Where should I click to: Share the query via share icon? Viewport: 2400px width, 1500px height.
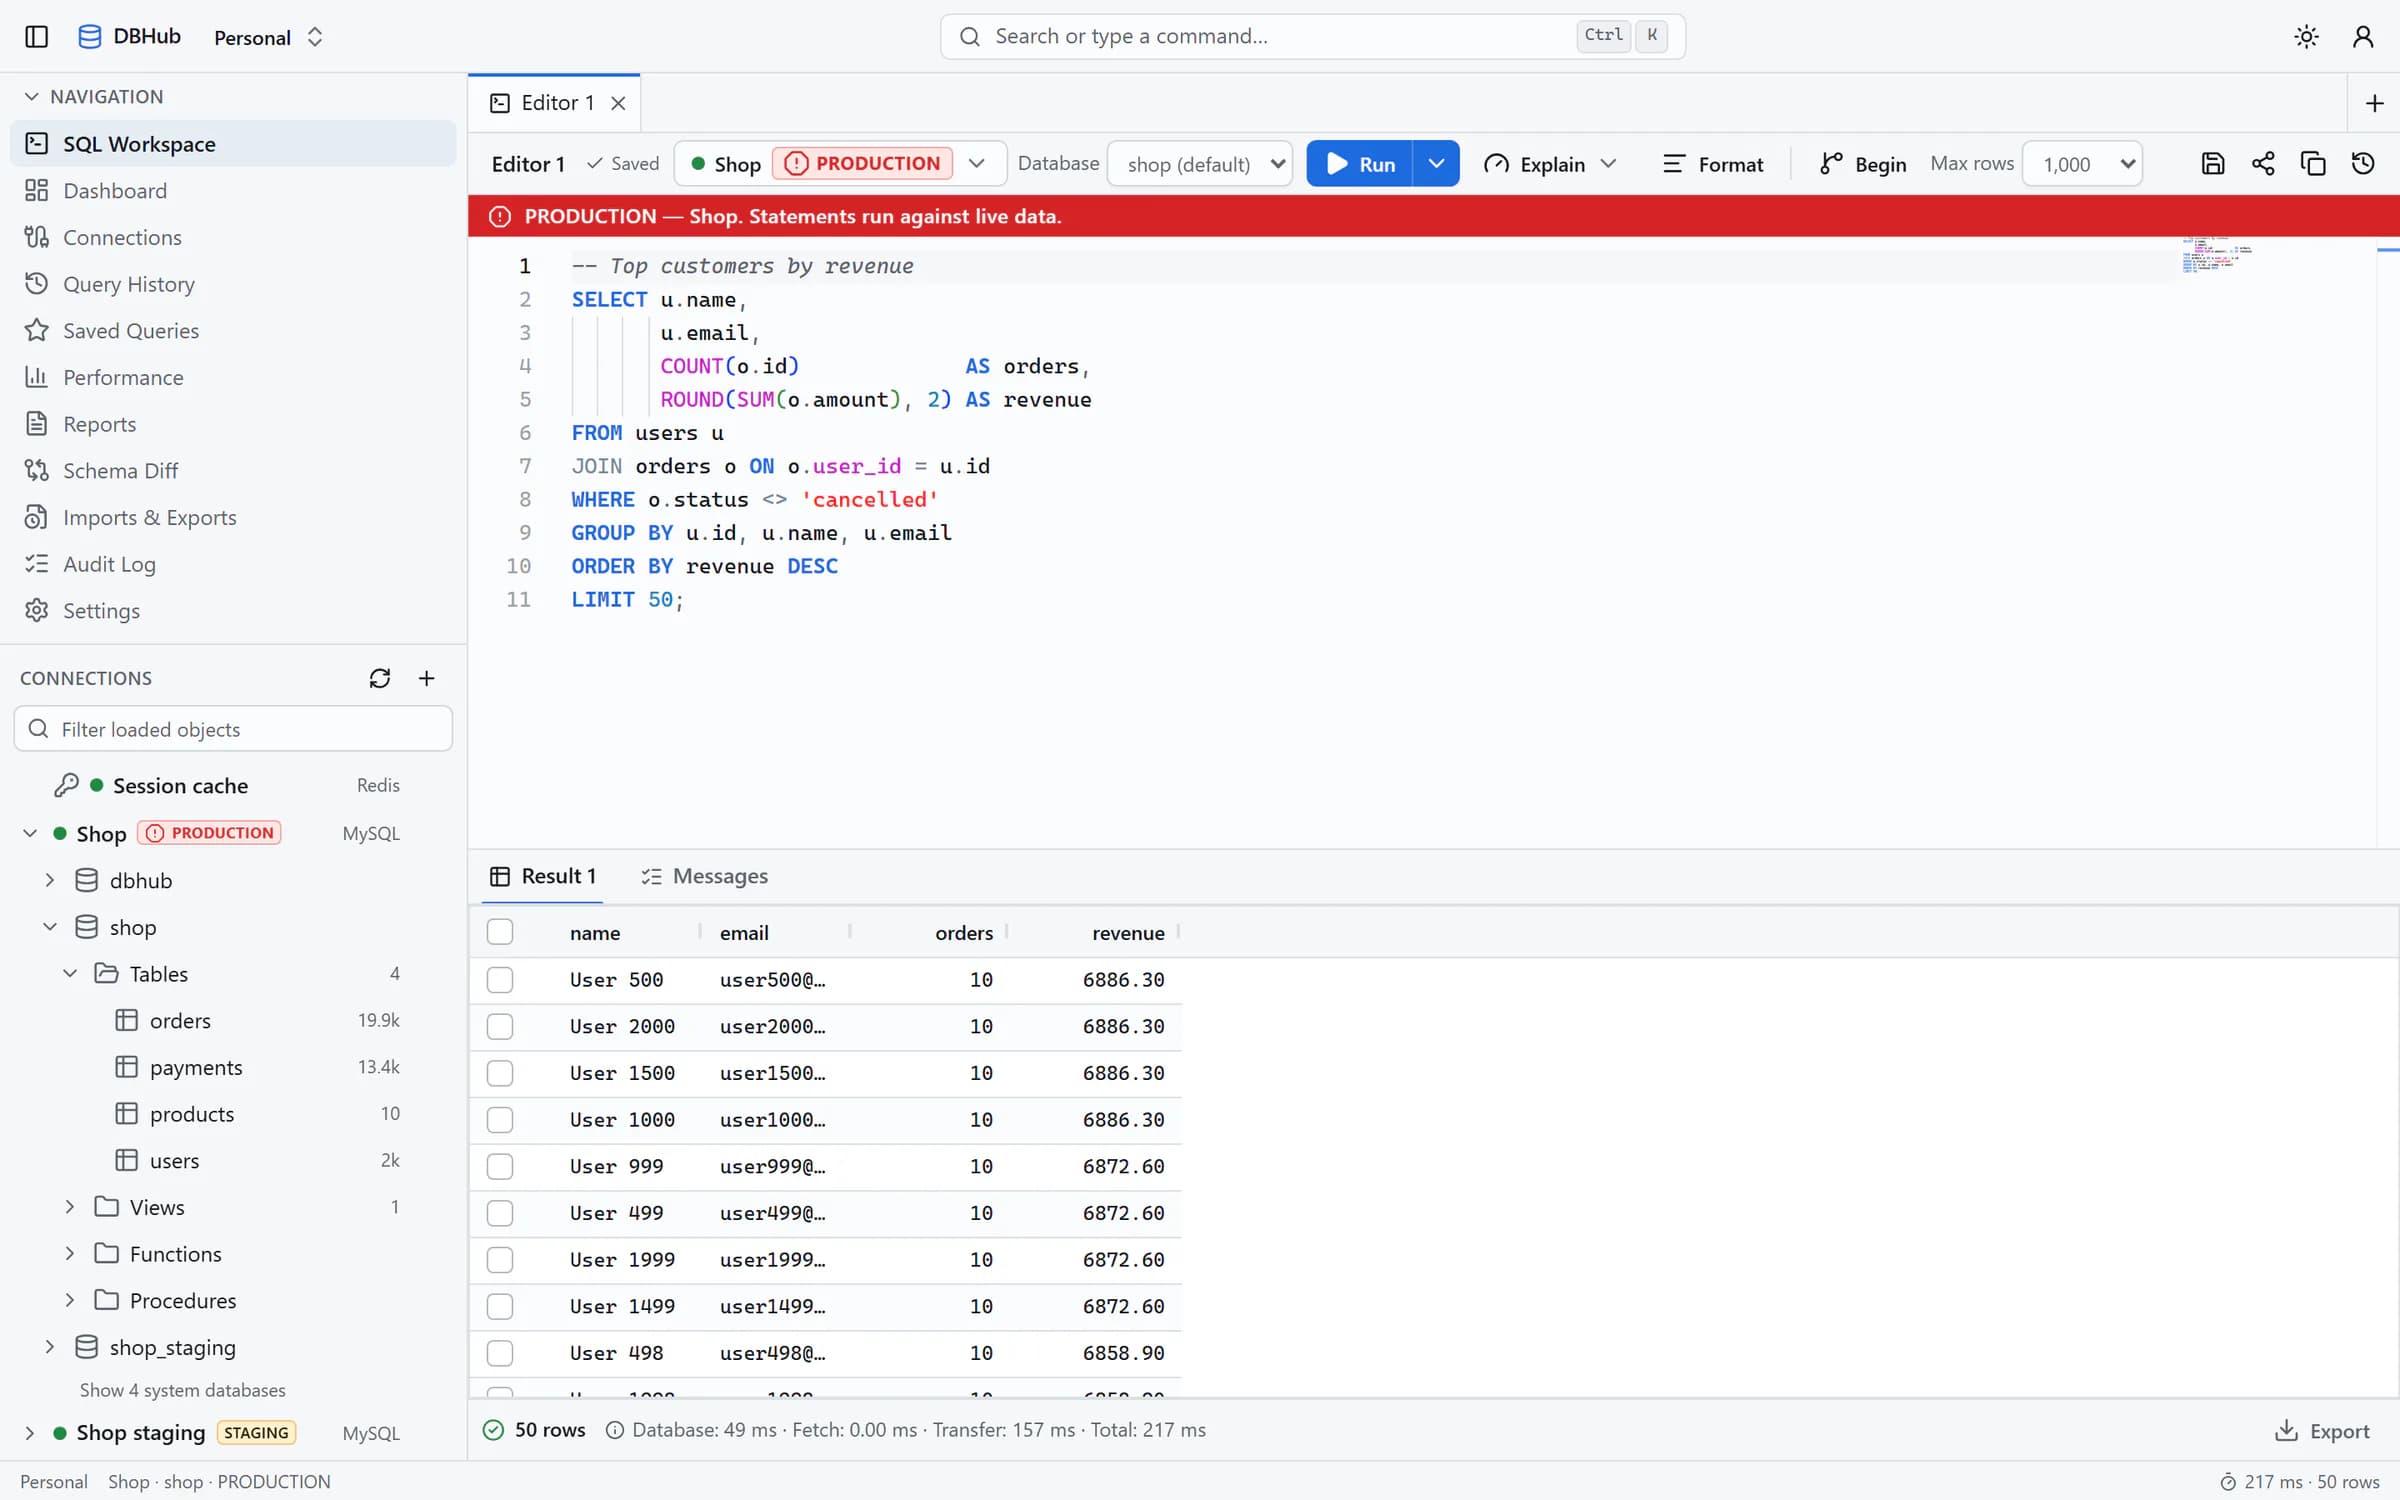pos(2263,164)
